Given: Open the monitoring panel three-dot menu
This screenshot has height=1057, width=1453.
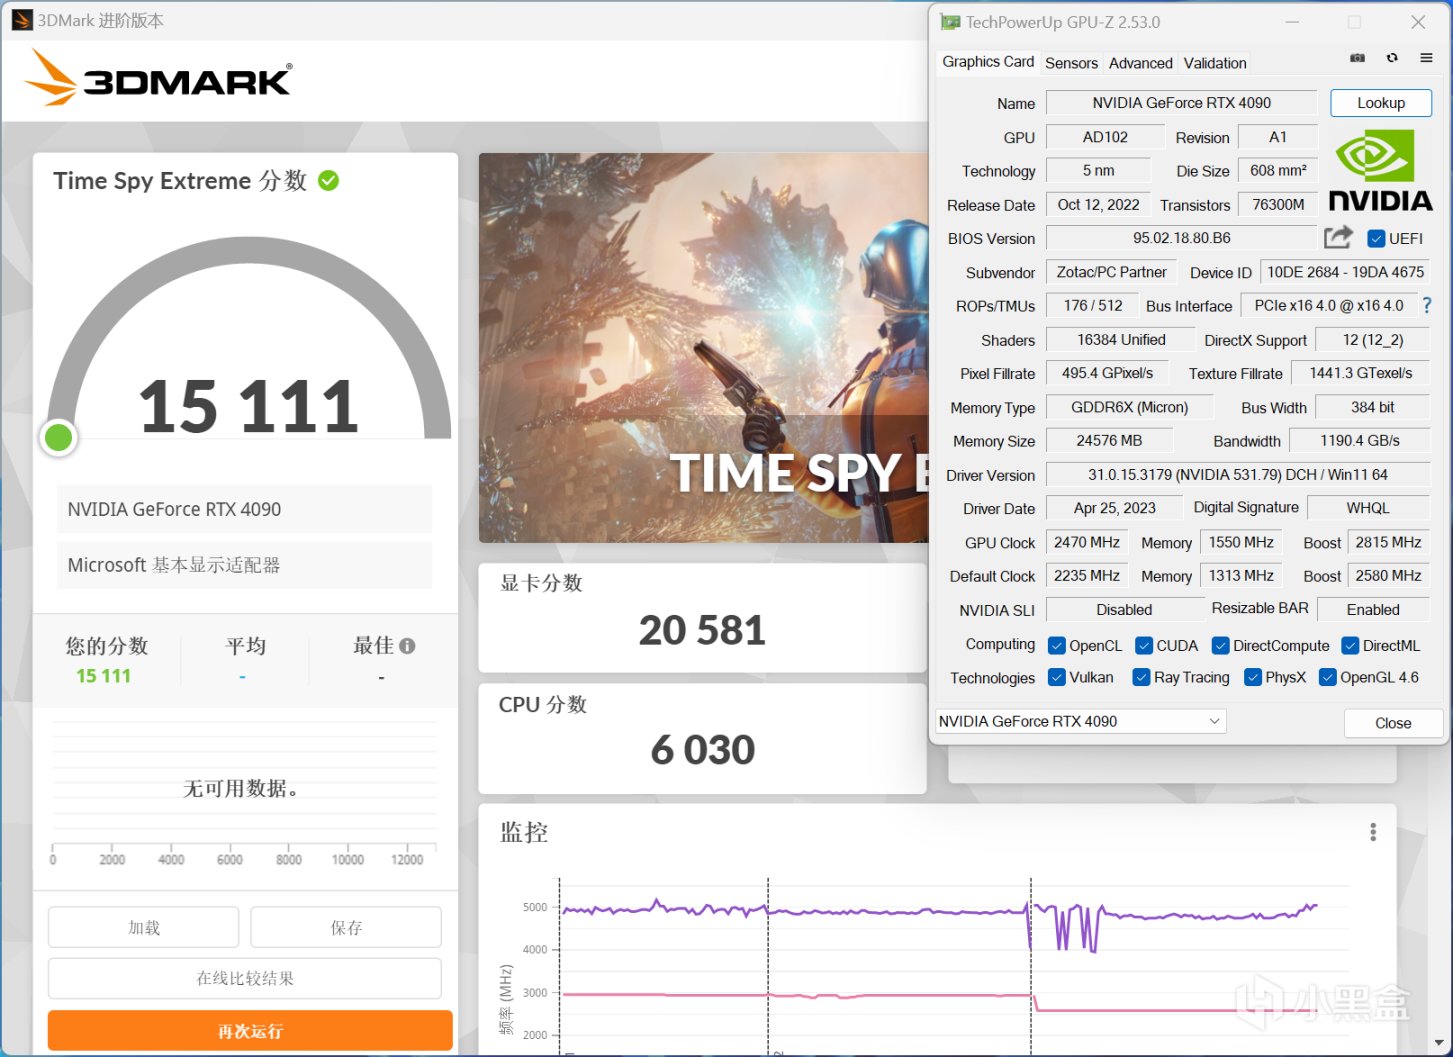Looking at the screenshot, I should pyautogui.click(x=1373, y=832).
